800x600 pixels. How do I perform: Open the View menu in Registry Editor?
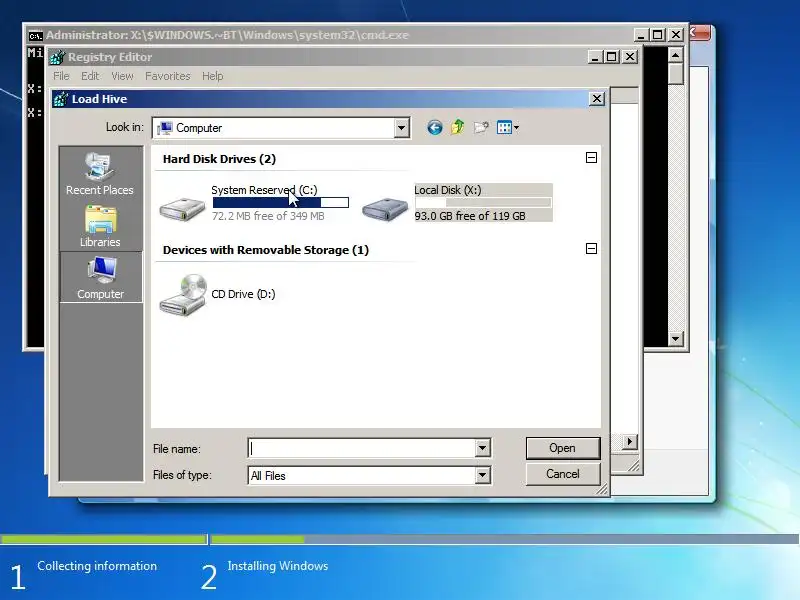point(122,76)
